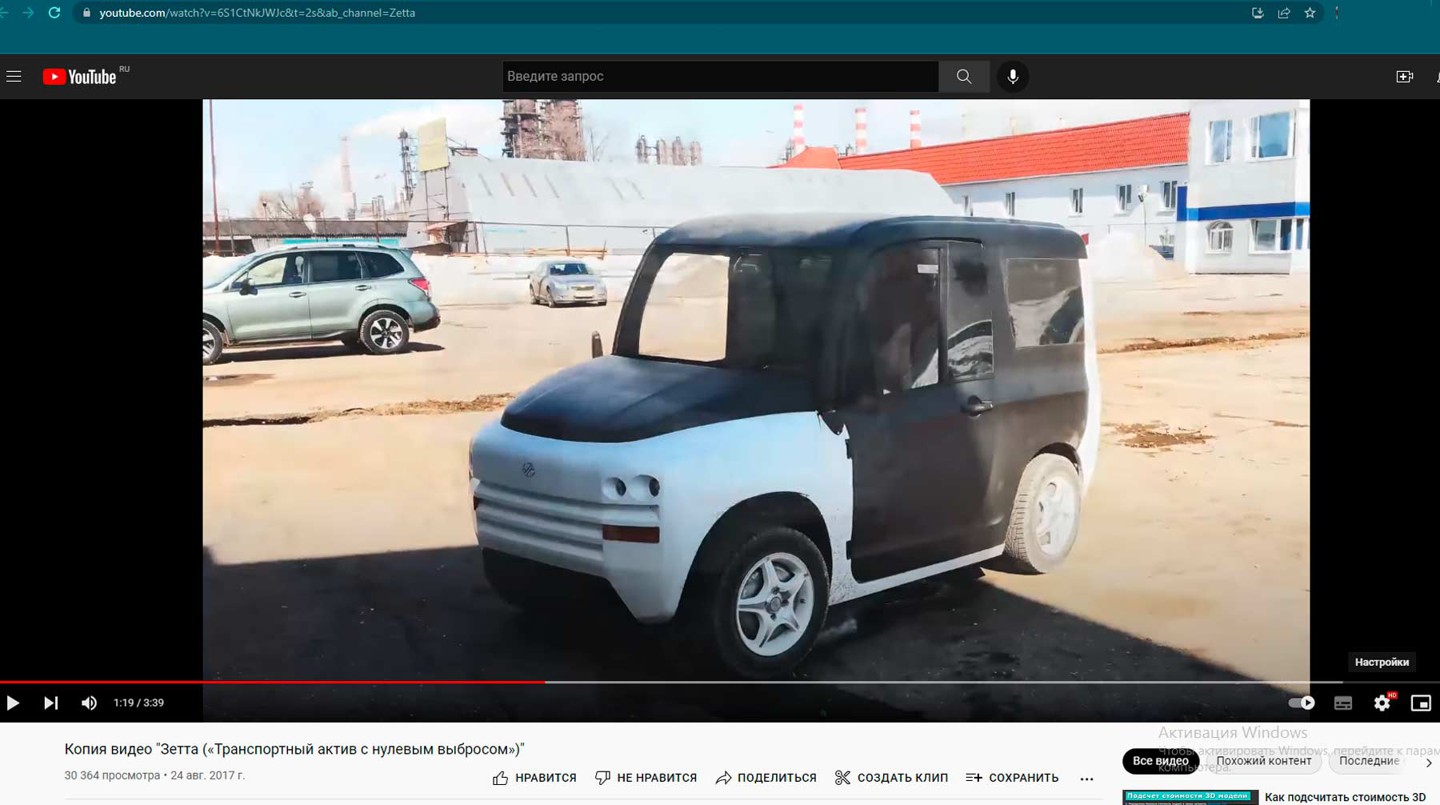This screenshot has height=805, width=1440.
Task: Select the Последние filter chip
Action: [1369, 761]
